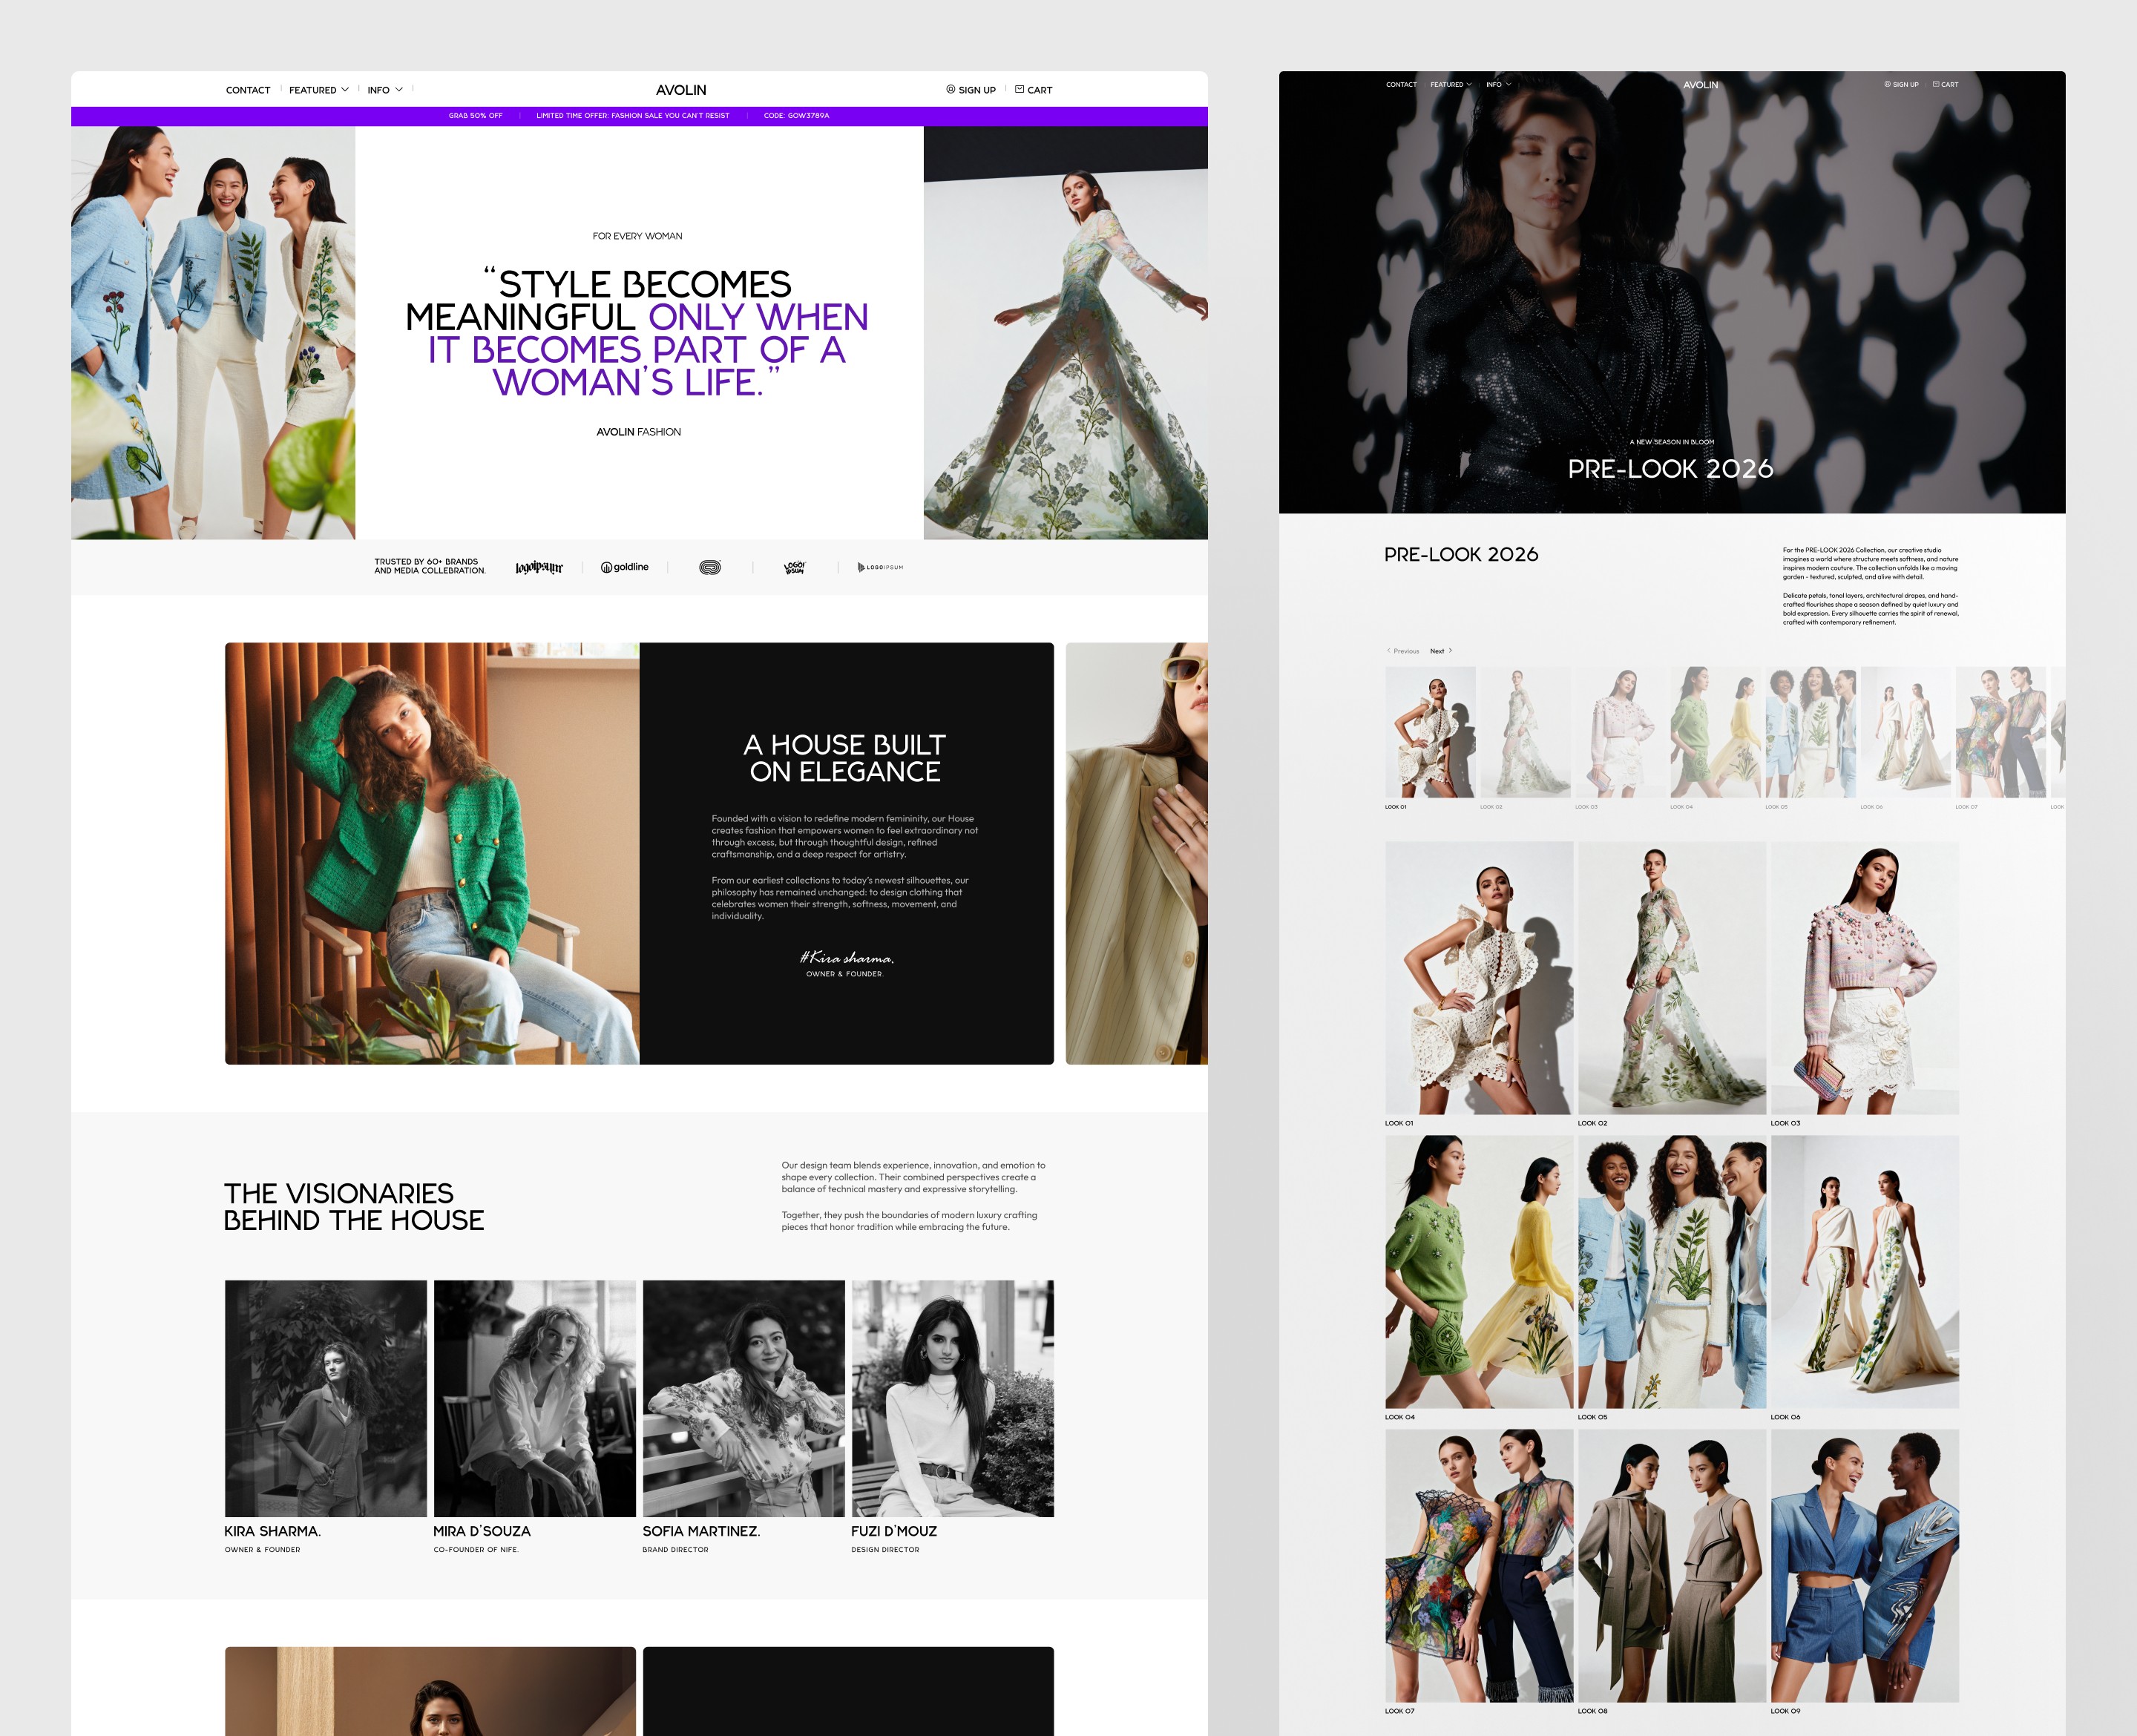Image resolution: width=2137 pixels, height=1736 pixels.
Task: Expand the Featured dropdown in left header
Action: point(319,90)
